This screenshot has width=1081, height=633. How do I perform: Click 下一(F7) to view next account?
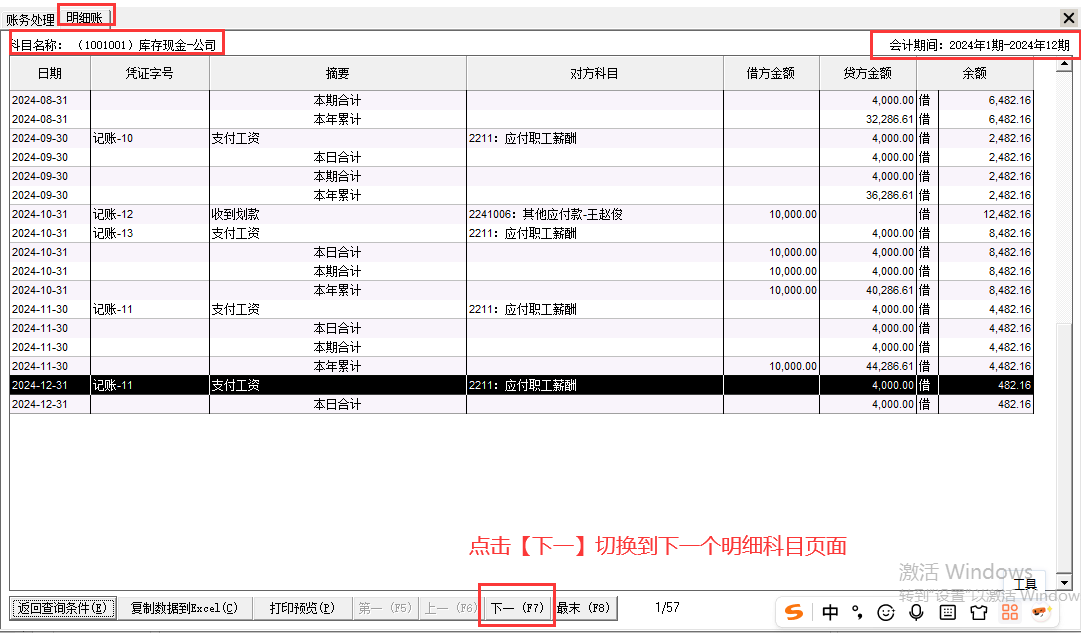coord(516,607)
